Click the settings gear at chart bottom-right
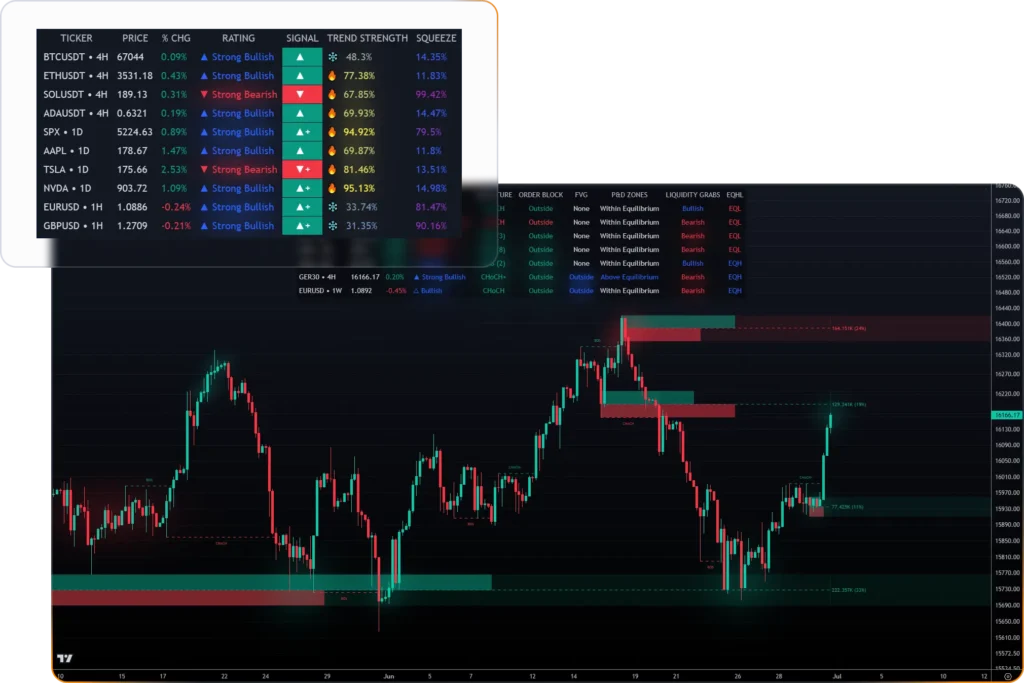Viewport: 1024px width, 683px height. [x=1007, y=677]
